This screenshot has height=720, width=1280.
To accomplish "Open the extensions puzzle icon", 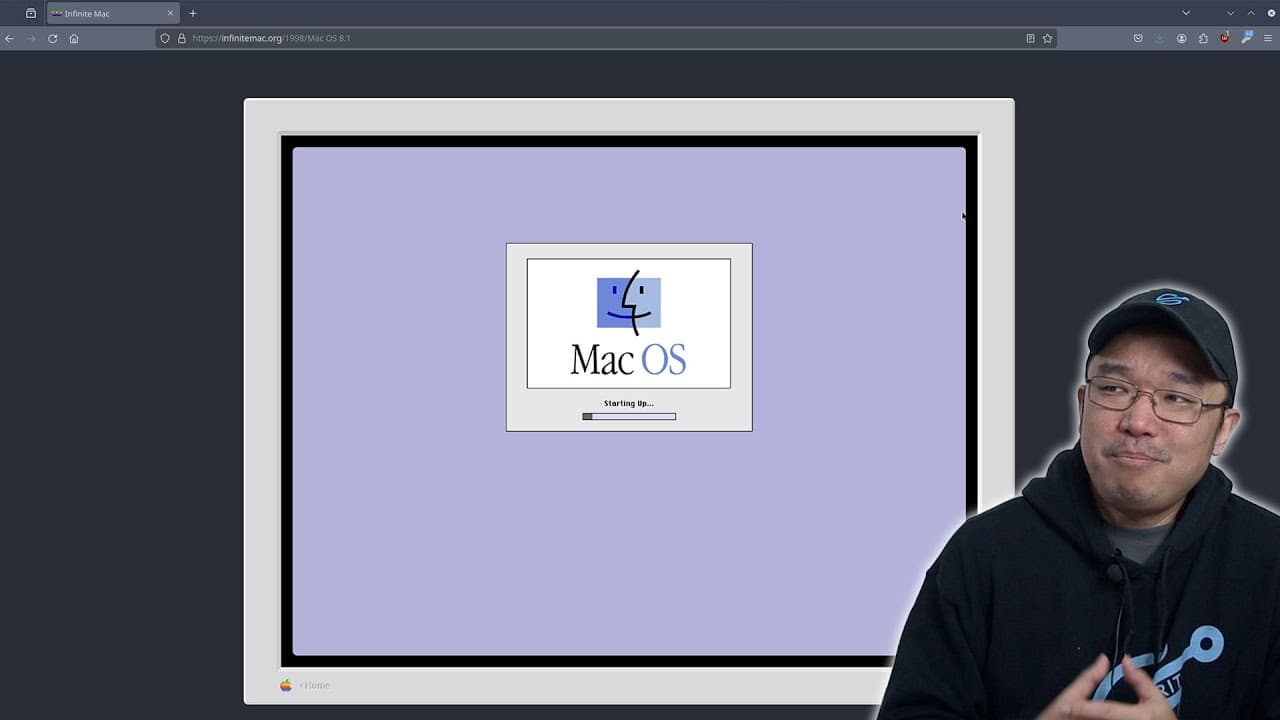I will click(x=1203, y=38).
